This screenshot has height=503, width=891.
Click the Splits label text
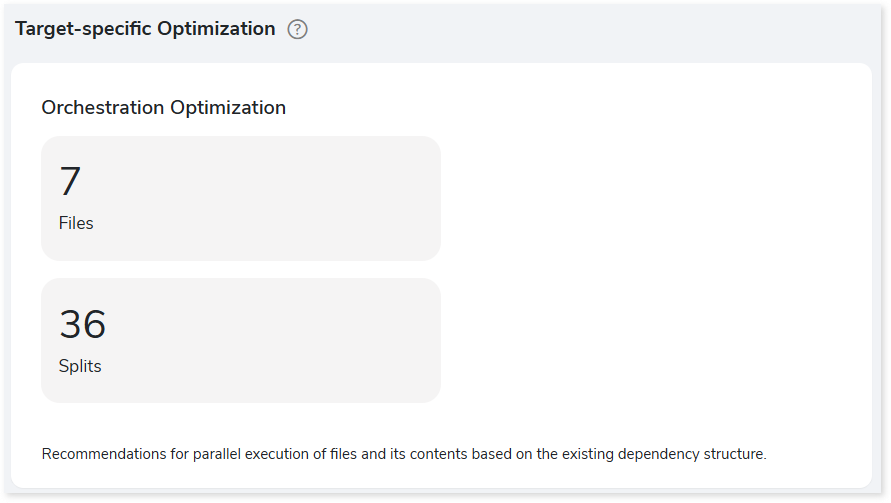point(80,366)
